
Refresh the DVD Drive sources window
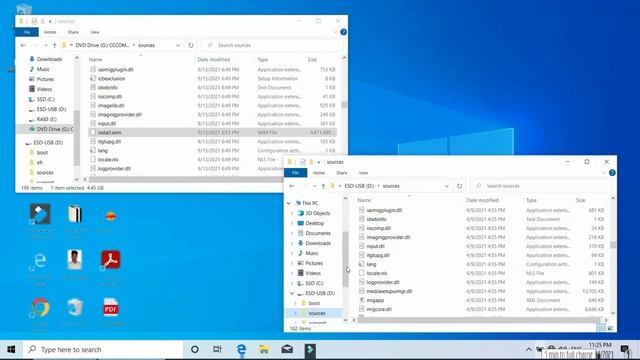pos(191,45)
